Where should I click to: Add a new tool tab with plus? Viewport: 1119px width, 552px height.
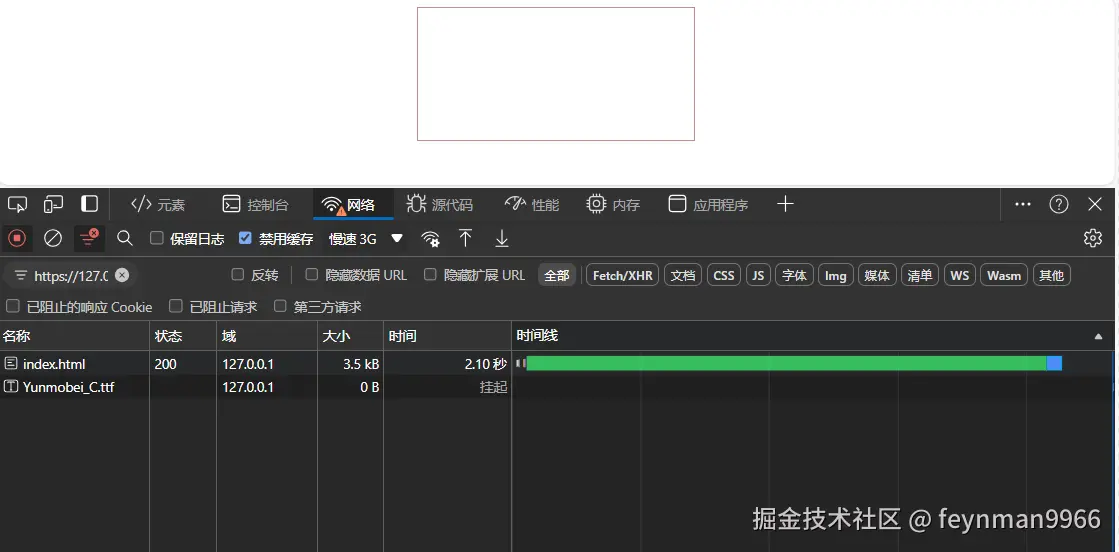point(785,204)
